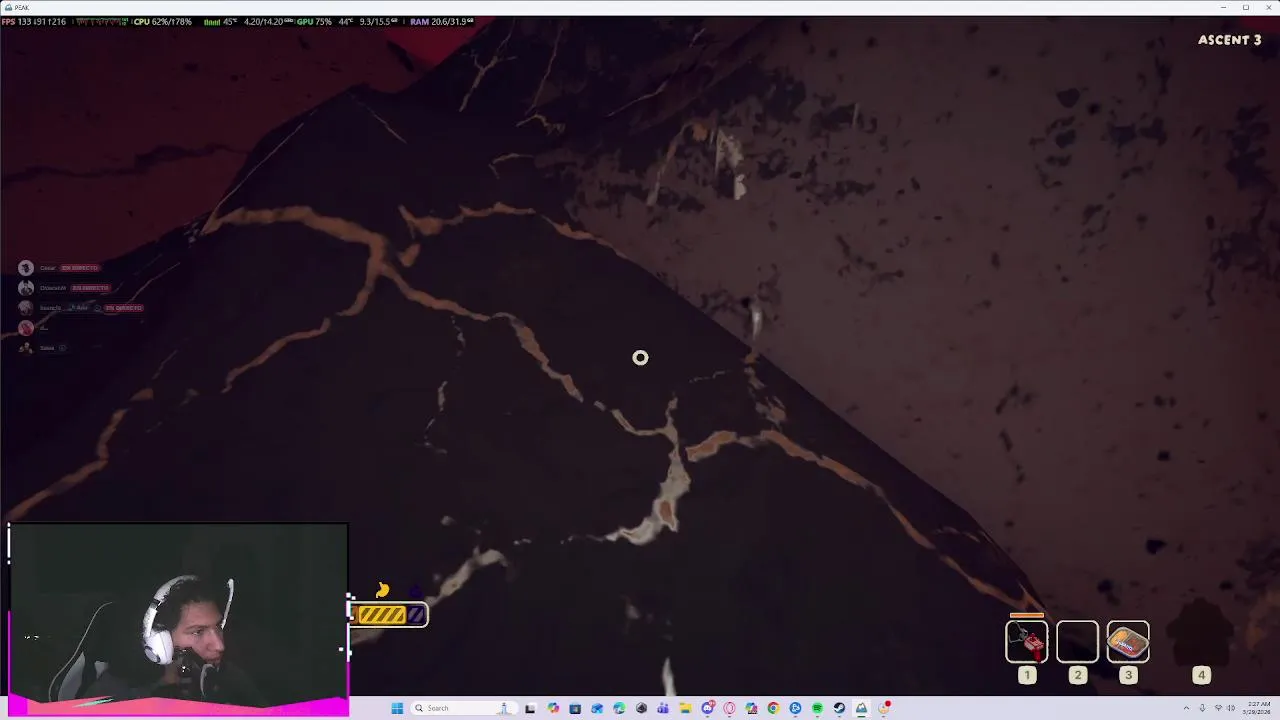Click Cesar's avatar in voice overlay
The width and height of the screenshot is (1280, 720).
coord(26,268)
